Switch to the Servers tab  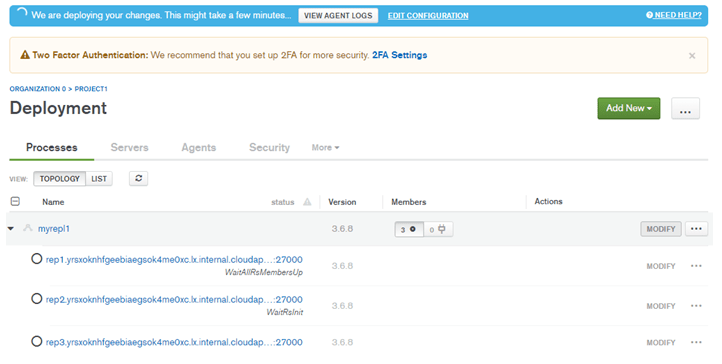point(129,148)
